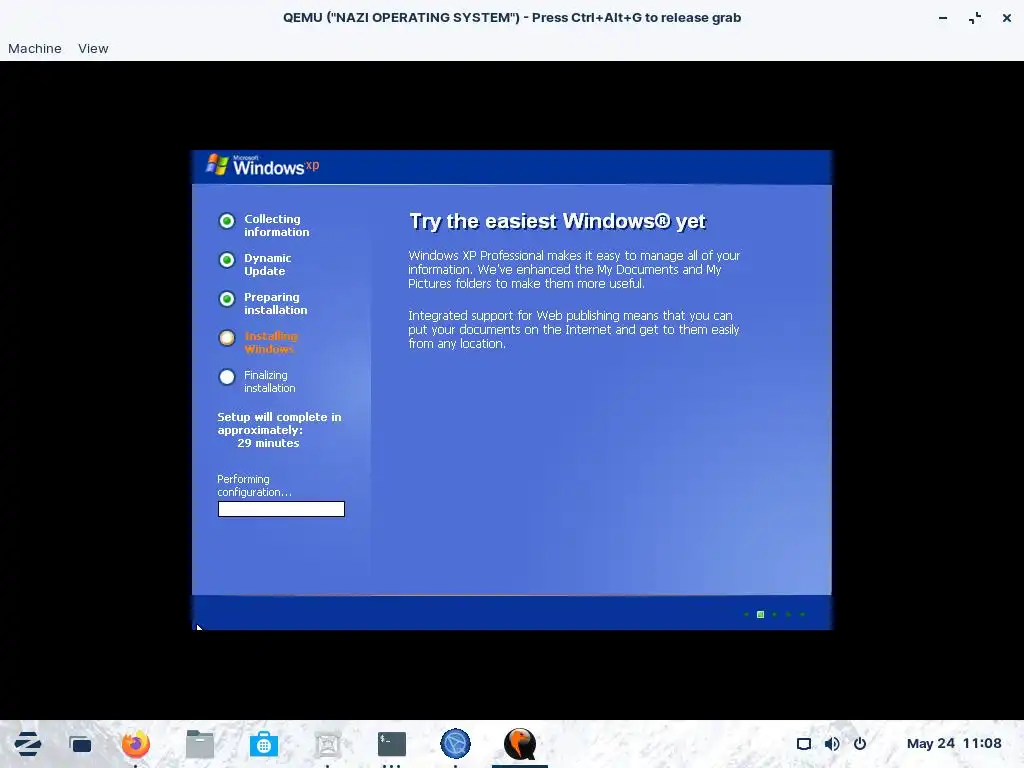The image size is (1024, 768).
Task: Click the 'Integrated support for Web publishing' paragraph
Action: [x=573, y=329]
